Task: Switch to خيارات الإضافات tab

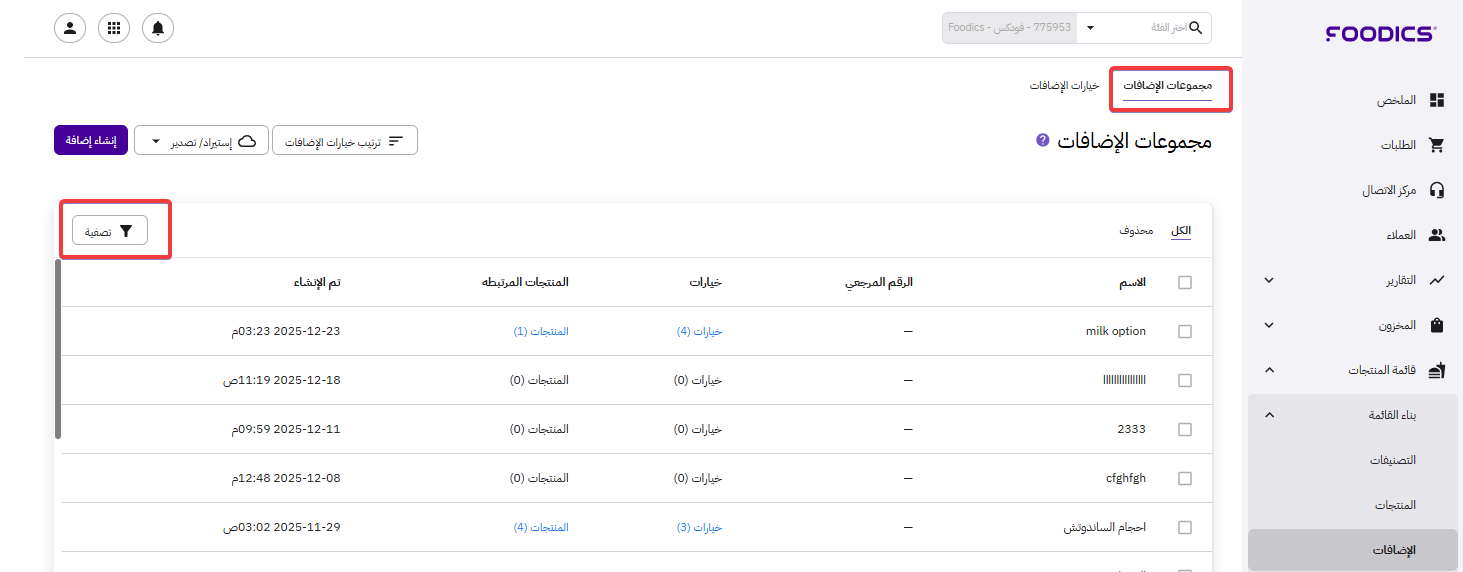Action: pos(1065,86)
